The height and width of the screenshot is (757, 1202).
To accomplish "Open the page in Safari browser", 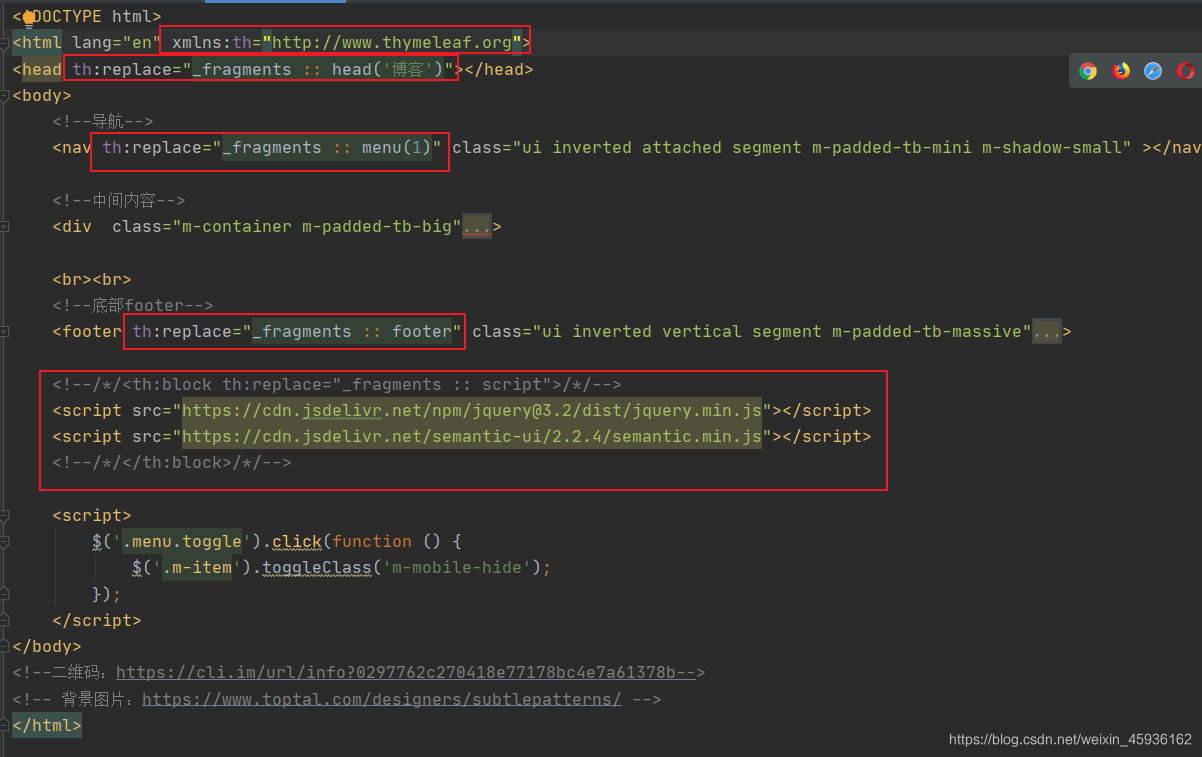I will [x=1153, y=71].
